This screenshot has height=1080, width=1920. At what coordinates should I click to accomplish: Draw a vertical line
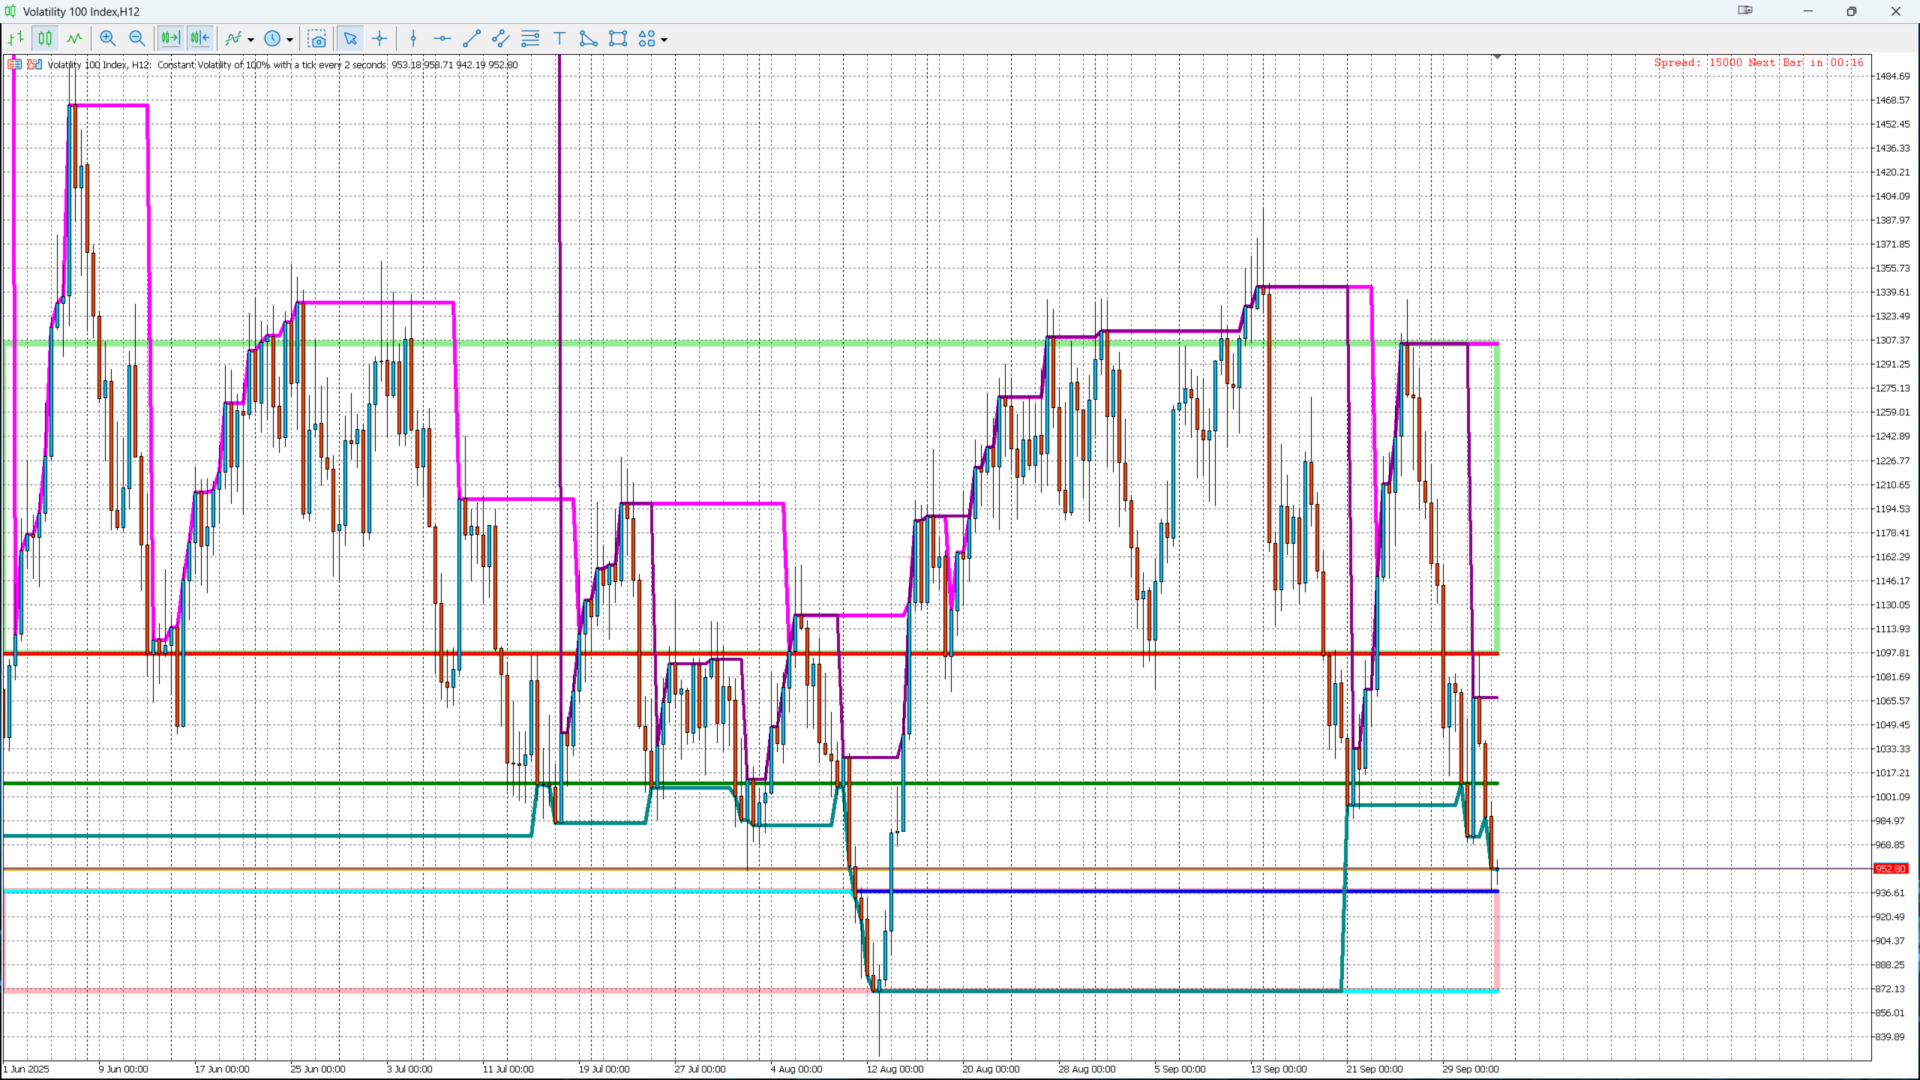point(413,39)
